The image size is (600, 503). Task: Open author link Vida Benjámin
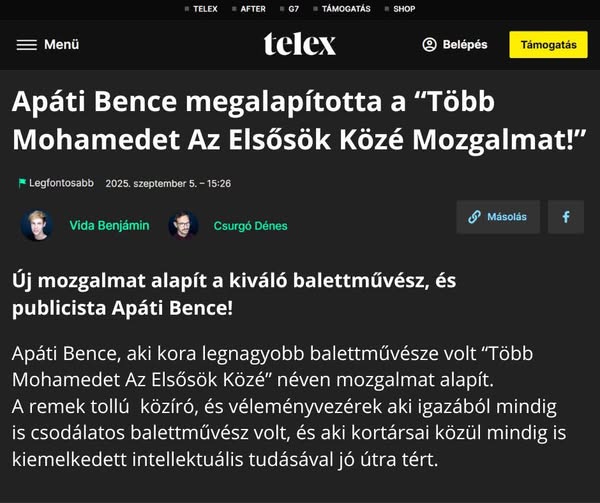point(109,226)
